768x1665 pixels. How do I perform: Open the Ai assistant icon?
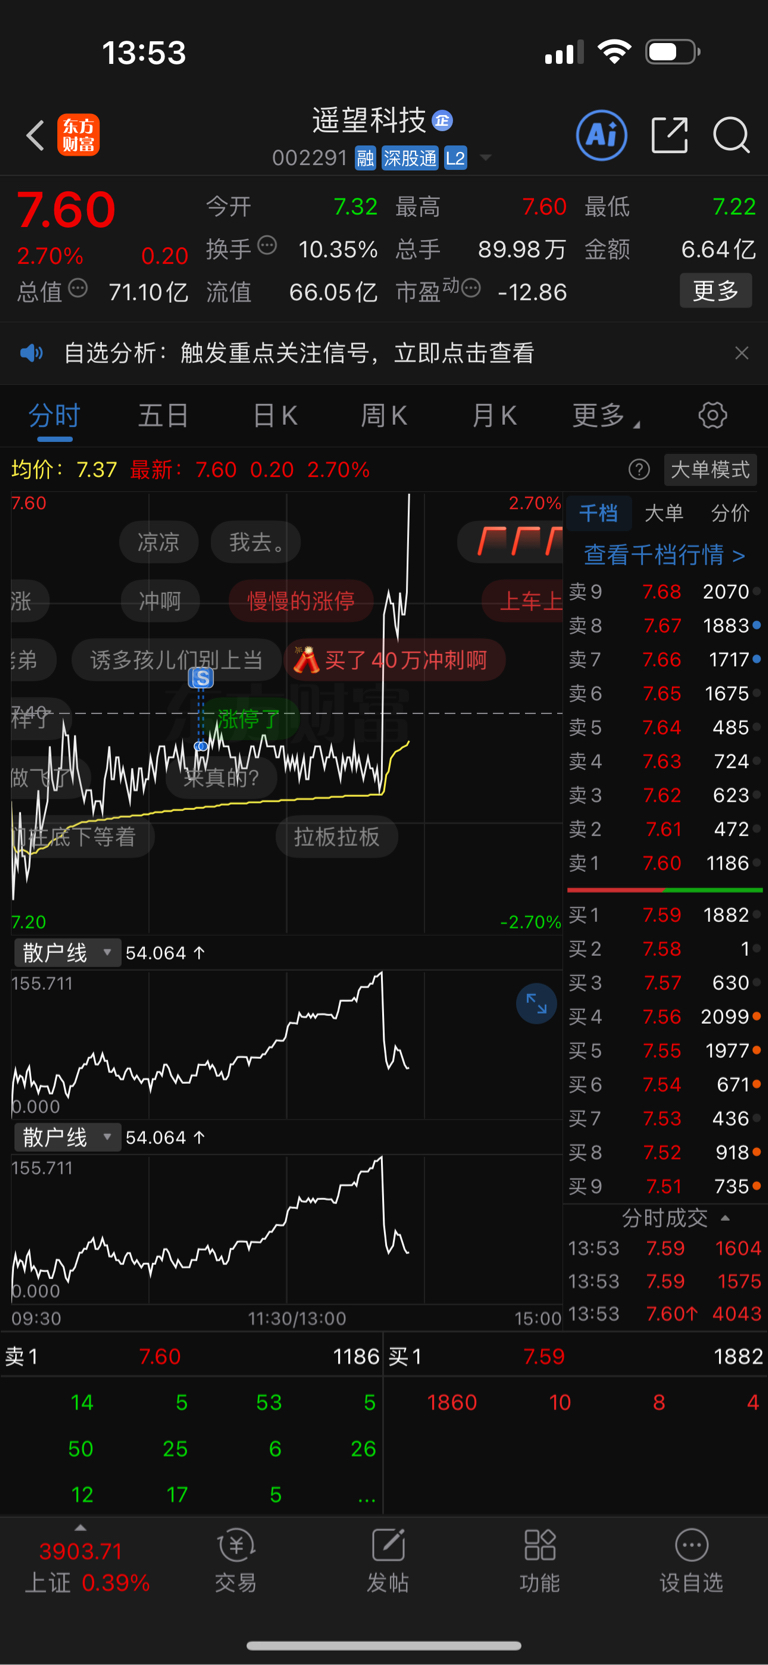(602, 135)
